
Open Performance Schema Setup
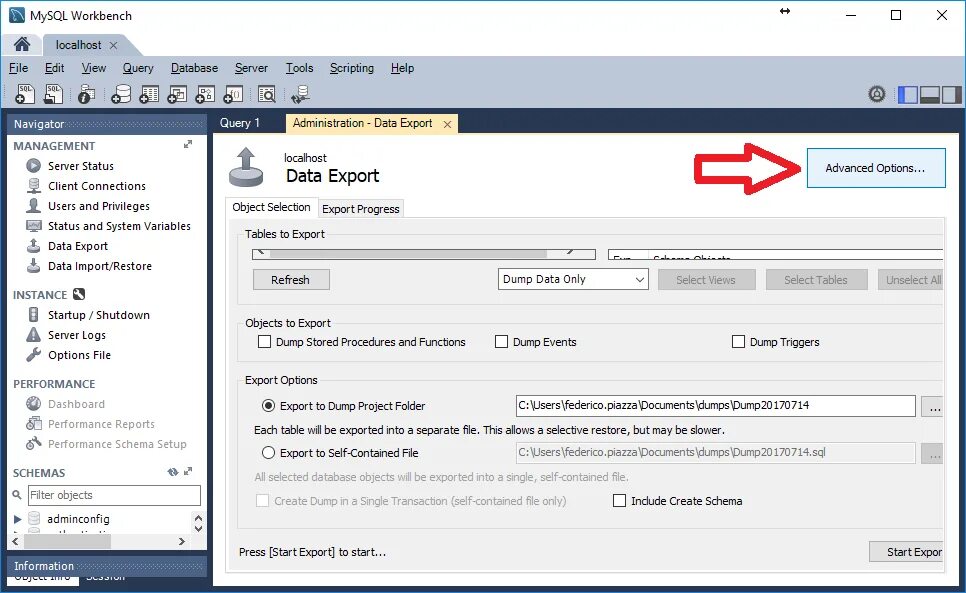point(117,444)
